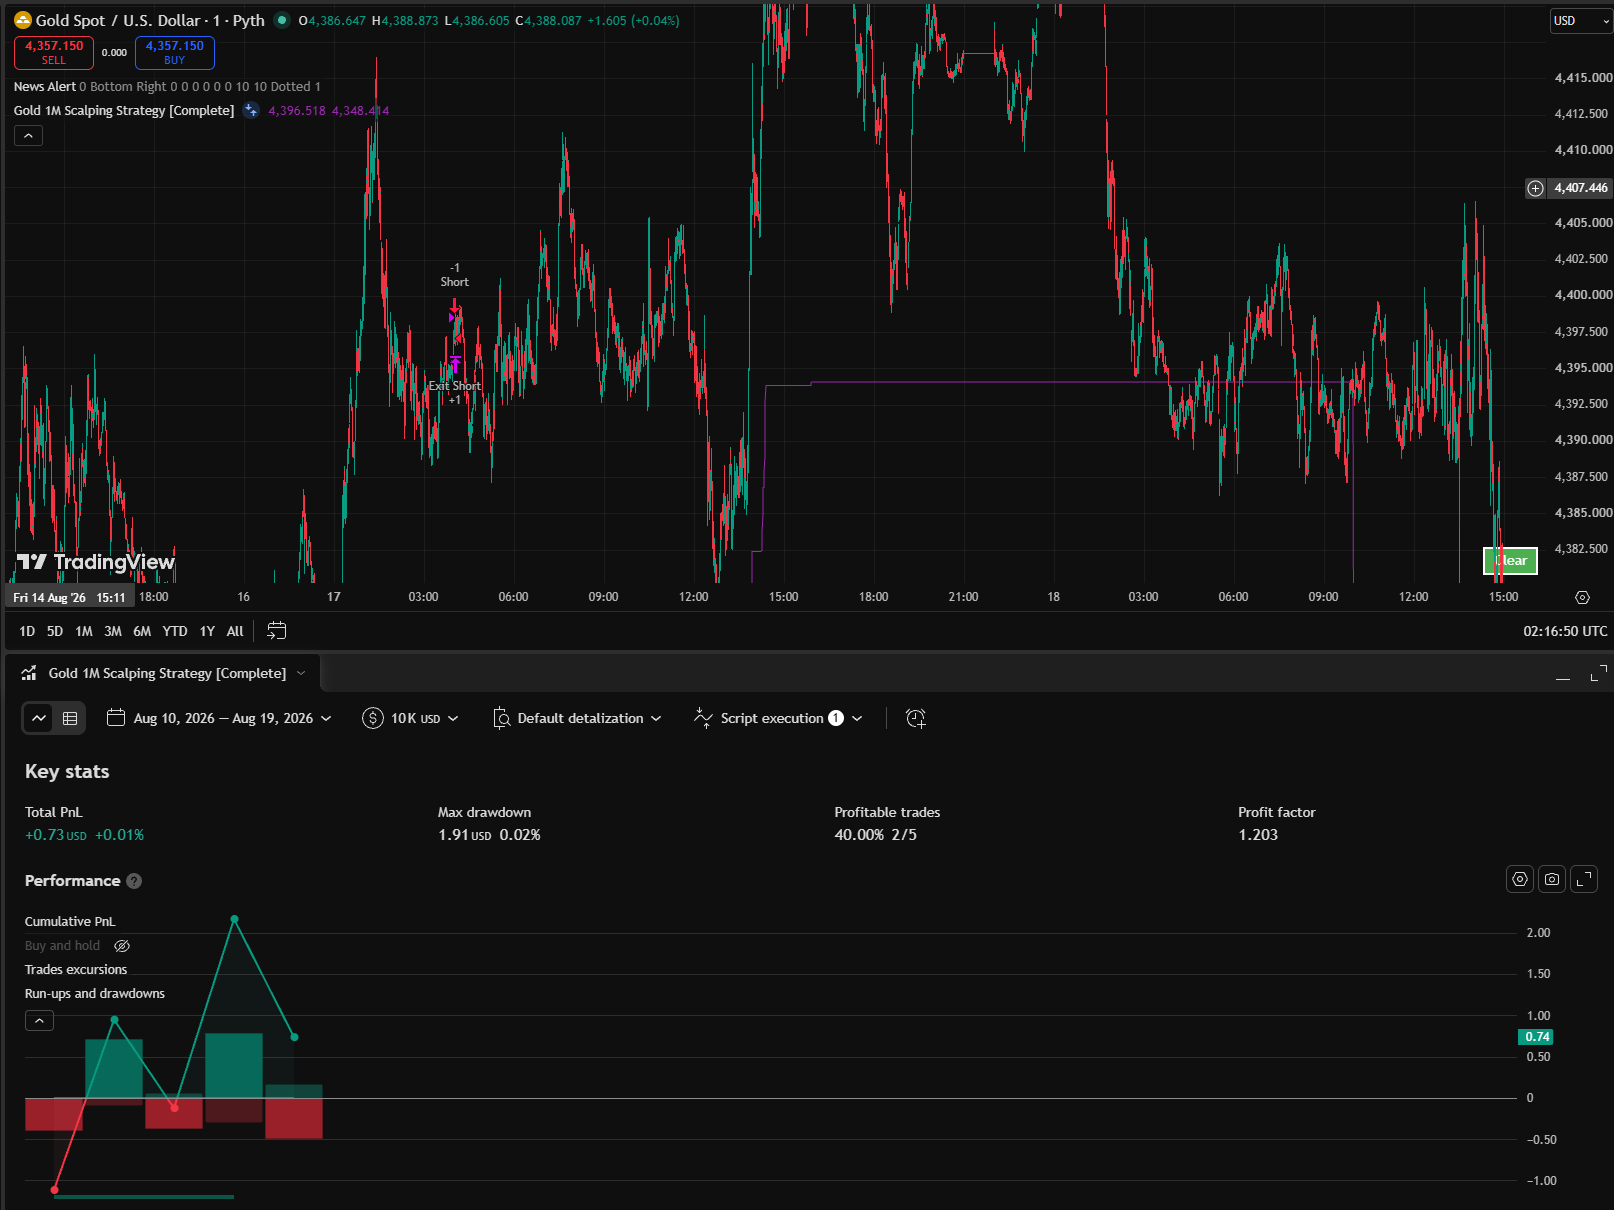Click the green market status dot
This screenshot has height=1210, width=1614.
[282, 20]
